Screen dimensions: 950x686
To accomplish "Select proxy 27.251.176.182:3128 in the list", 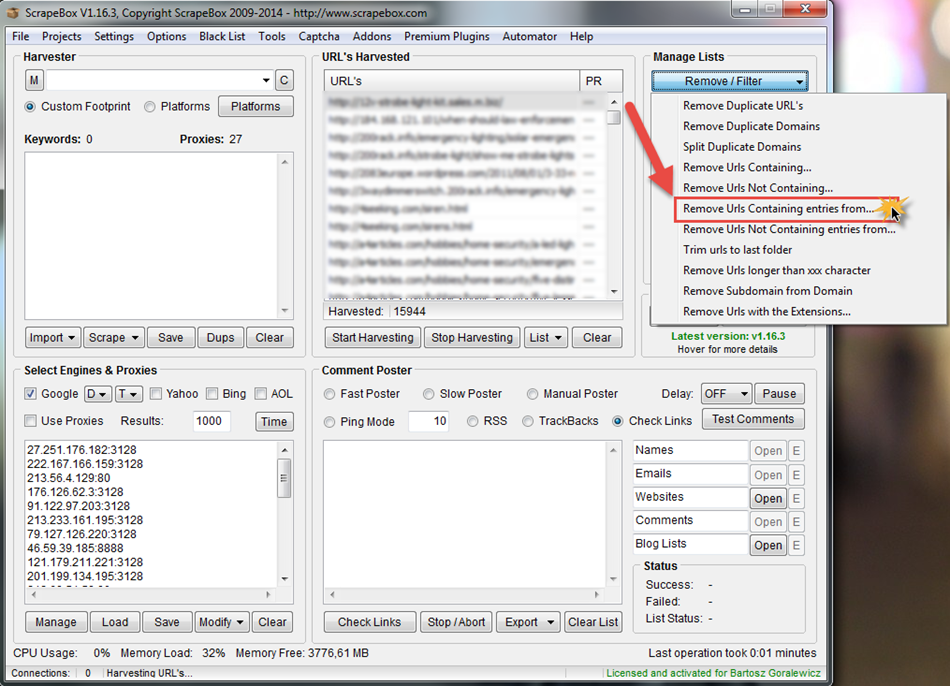I will (x=82, y=450).
